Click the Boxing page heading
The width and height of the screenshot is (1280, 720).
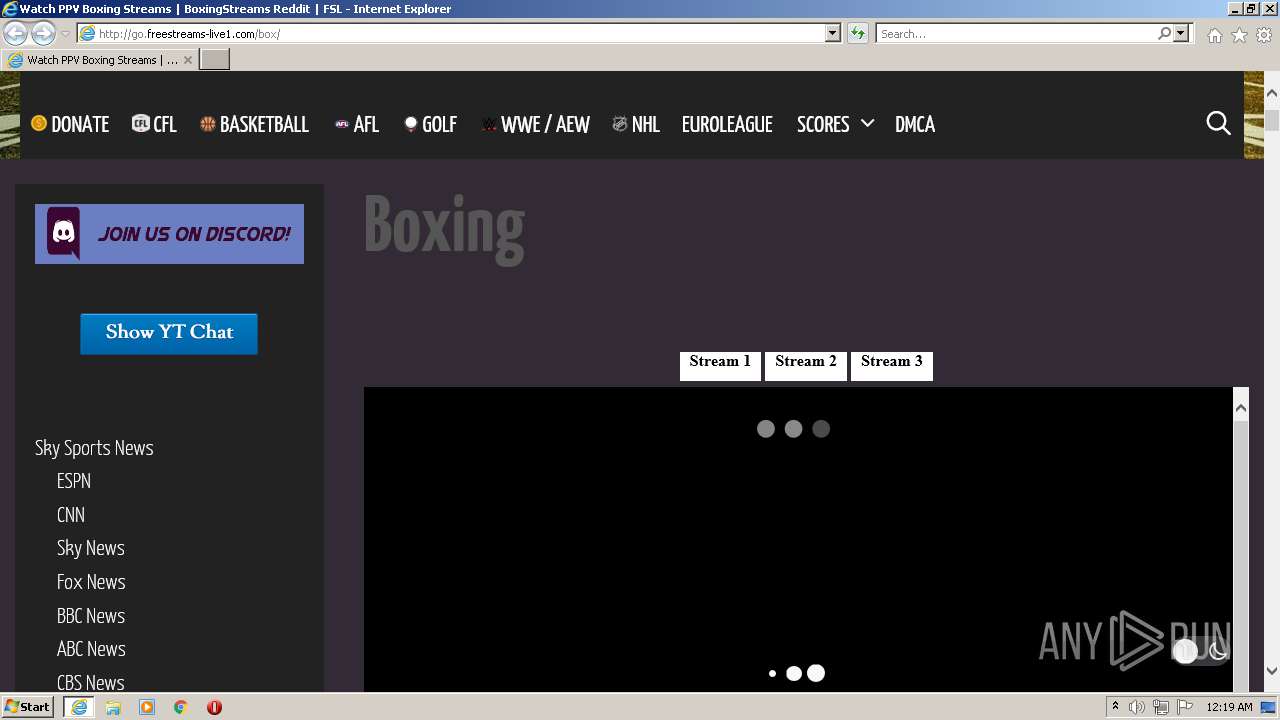tap(444, 226)
